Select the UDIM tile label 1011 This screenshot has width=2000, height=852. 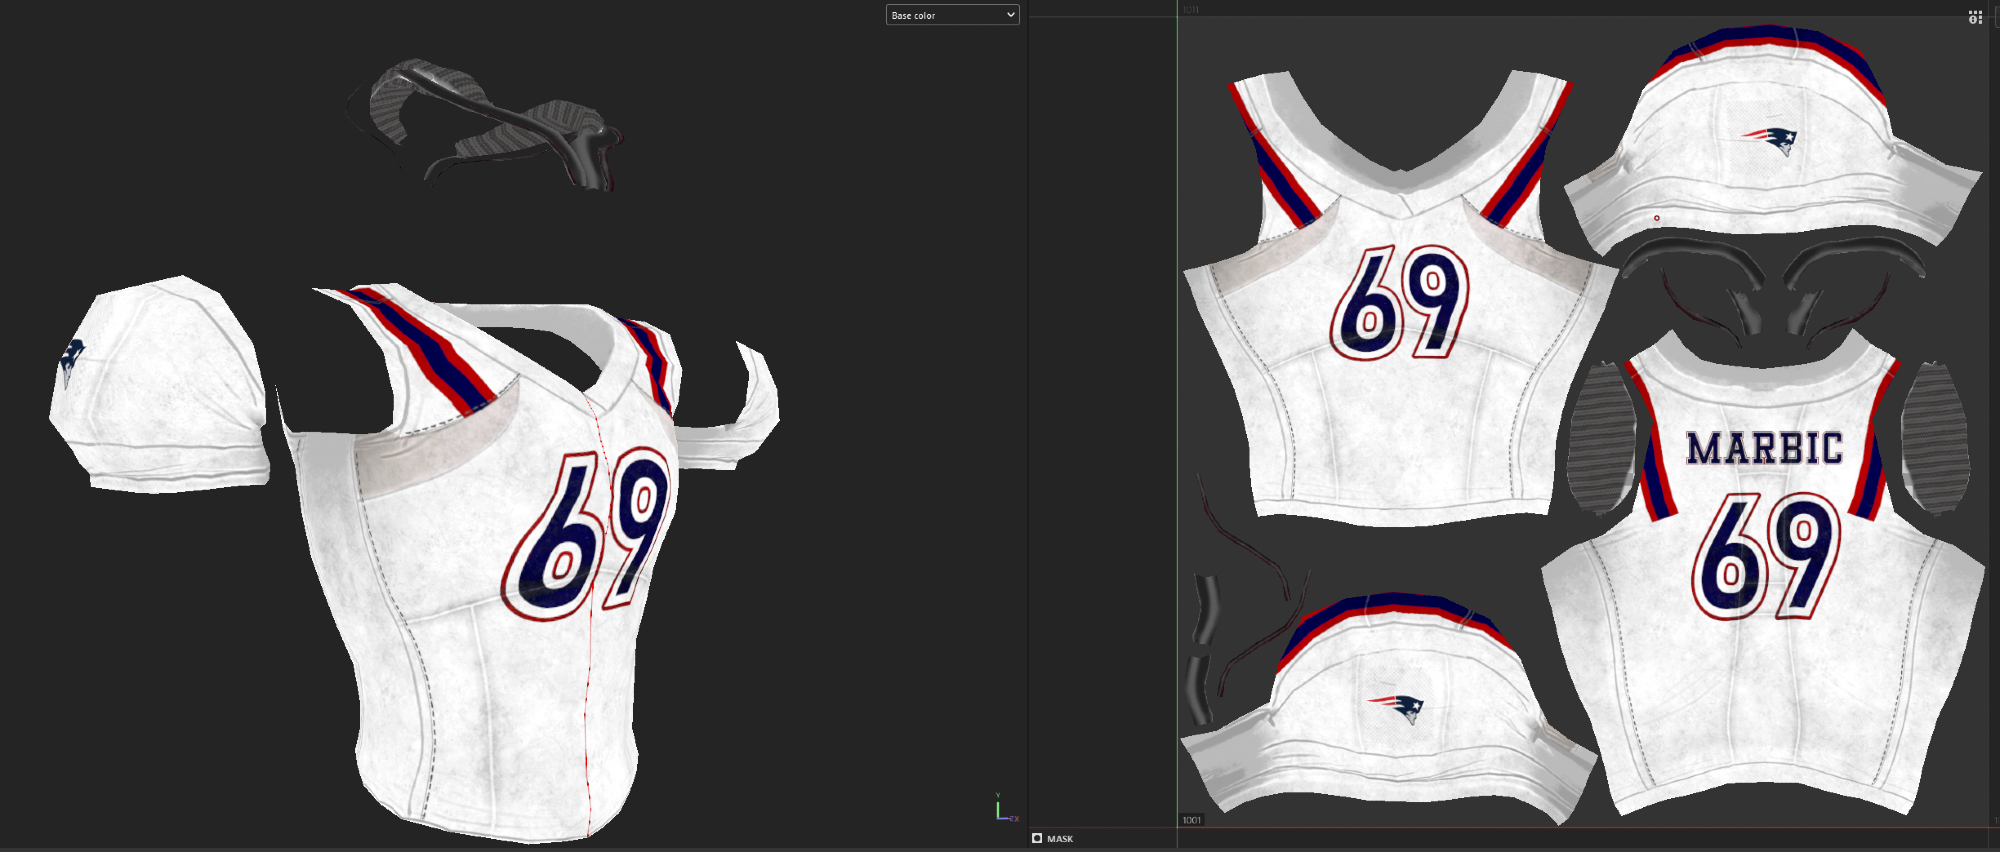[1191, 9]
